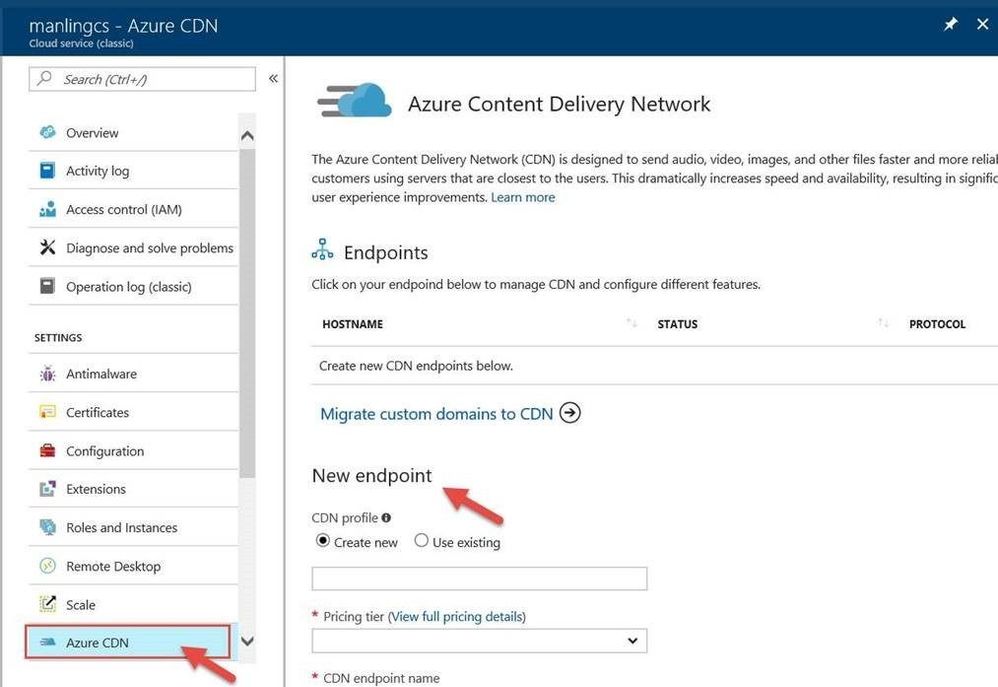Viewport: 998px width, 687px height.
Task: Open View full pricing details link
Action: (x=457, y=616)
